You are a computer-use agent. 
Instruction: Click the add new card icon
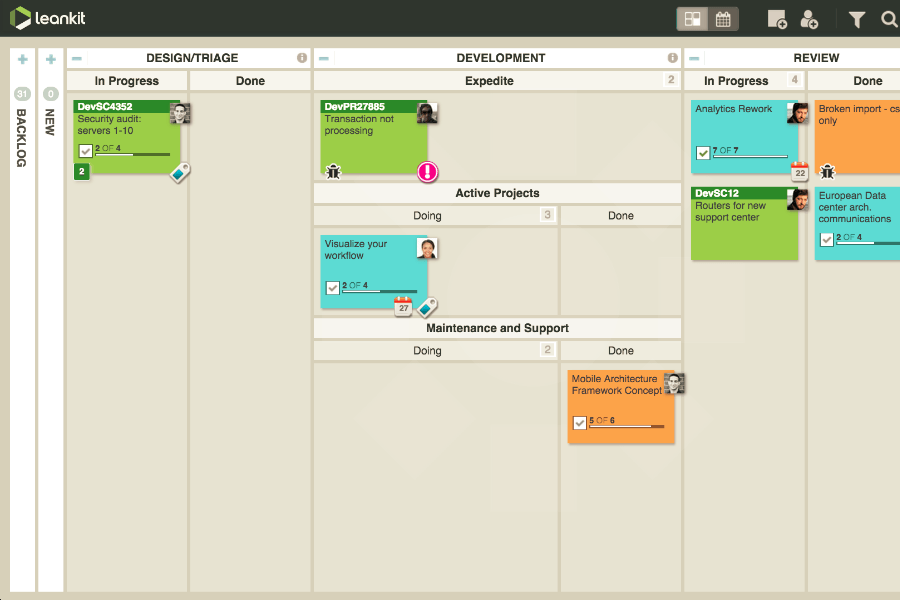click(777, 19)
